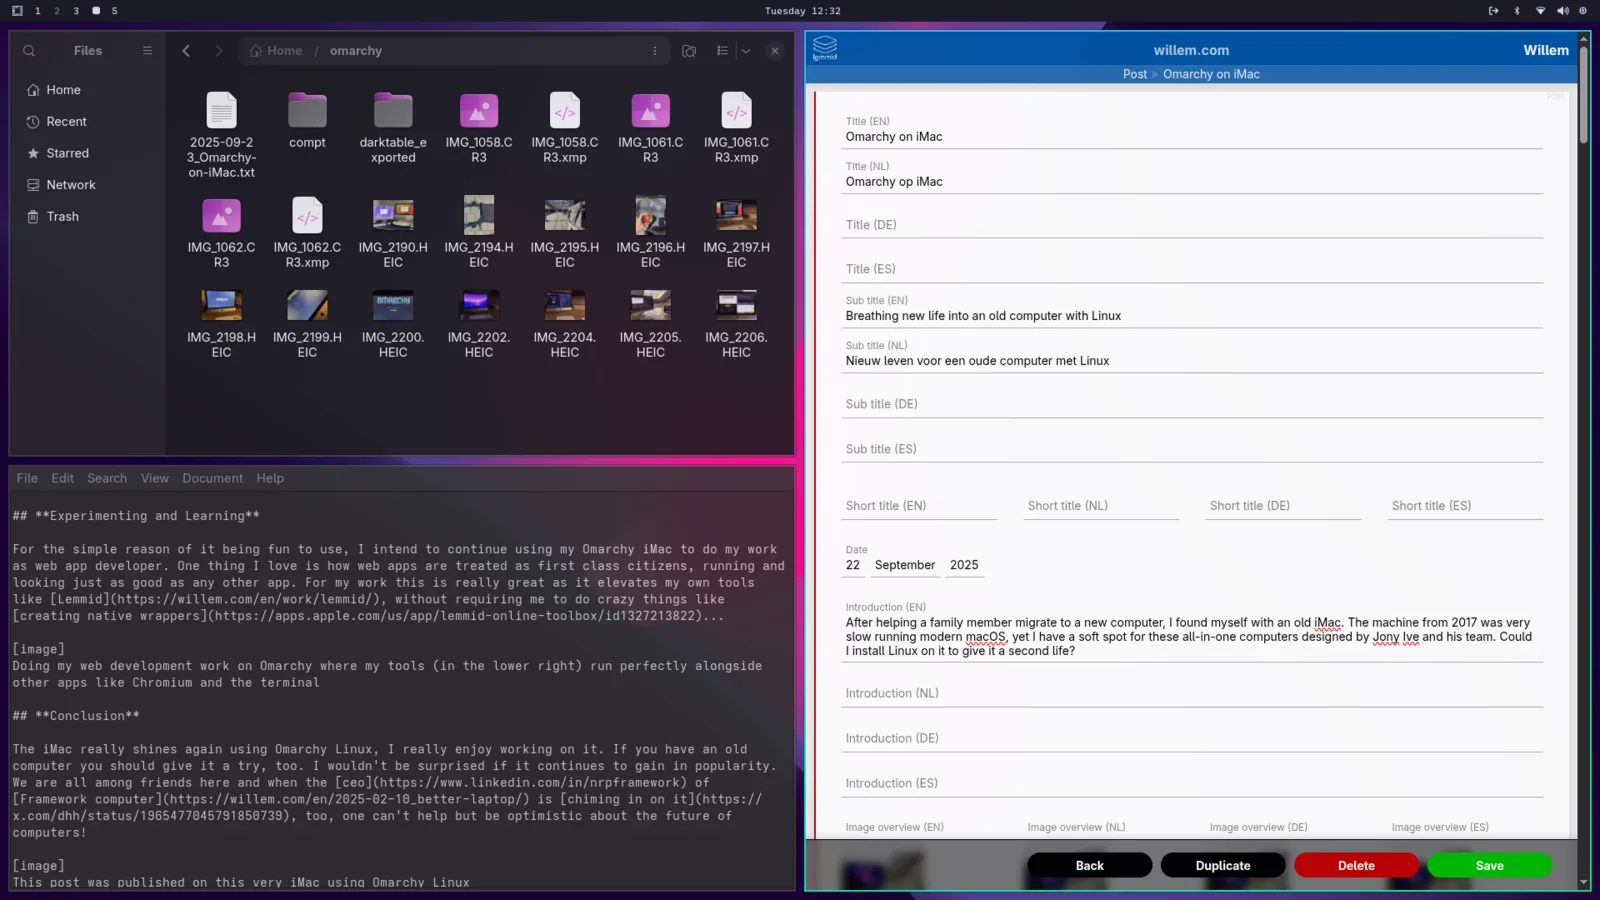Focus the Title (EN) field
The width and height of the screenshot is (1600, 900).
pyautogui.click(x=1192, y=137)
